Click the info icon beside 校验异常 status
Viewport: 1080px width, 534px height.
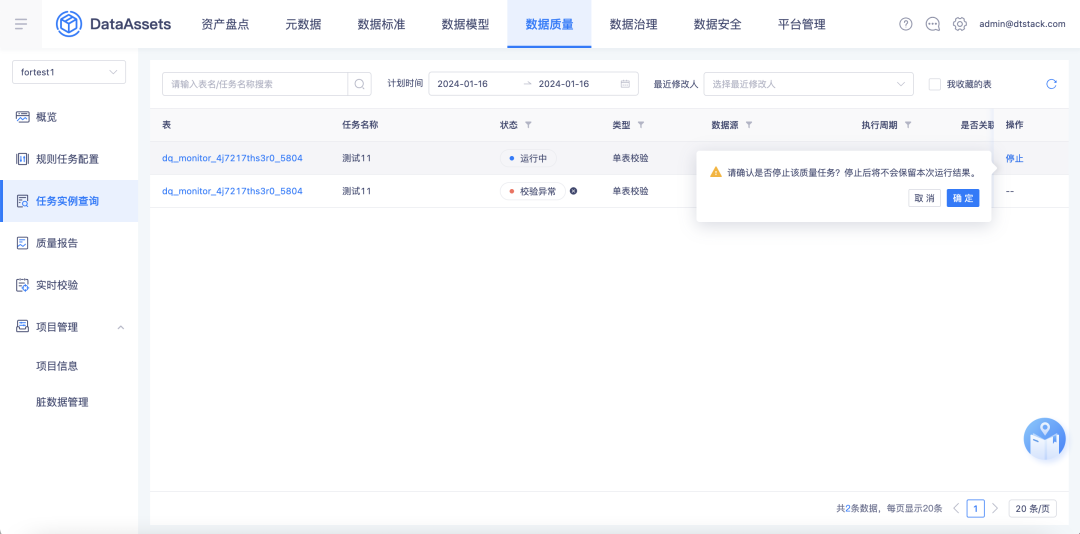pyautogui.click(x=573, y=191)
